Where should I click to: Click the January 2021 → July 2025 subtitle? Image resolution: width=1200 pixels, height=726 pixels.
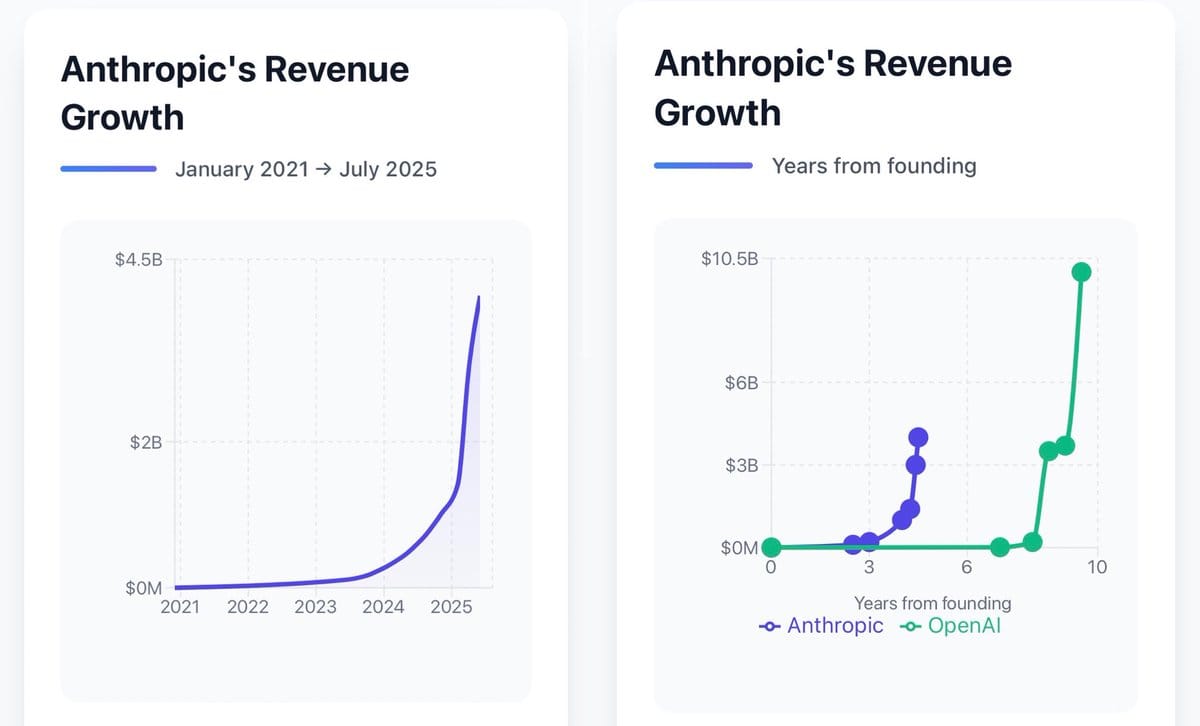(306, 169)
